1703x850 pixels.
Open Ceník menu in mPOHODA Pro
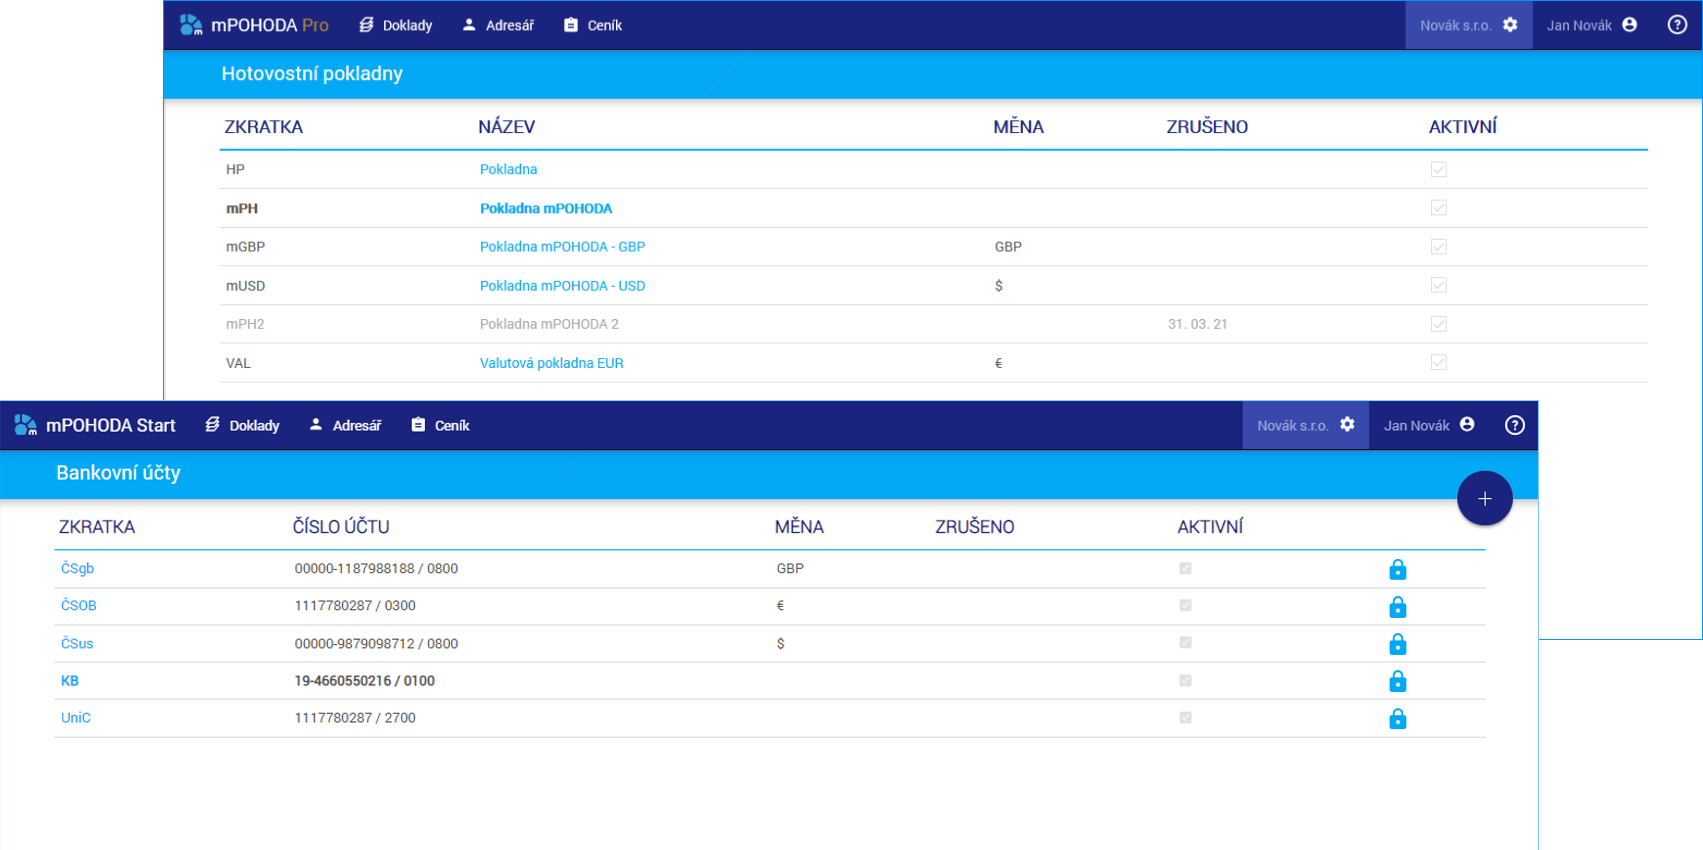point(593,25)
